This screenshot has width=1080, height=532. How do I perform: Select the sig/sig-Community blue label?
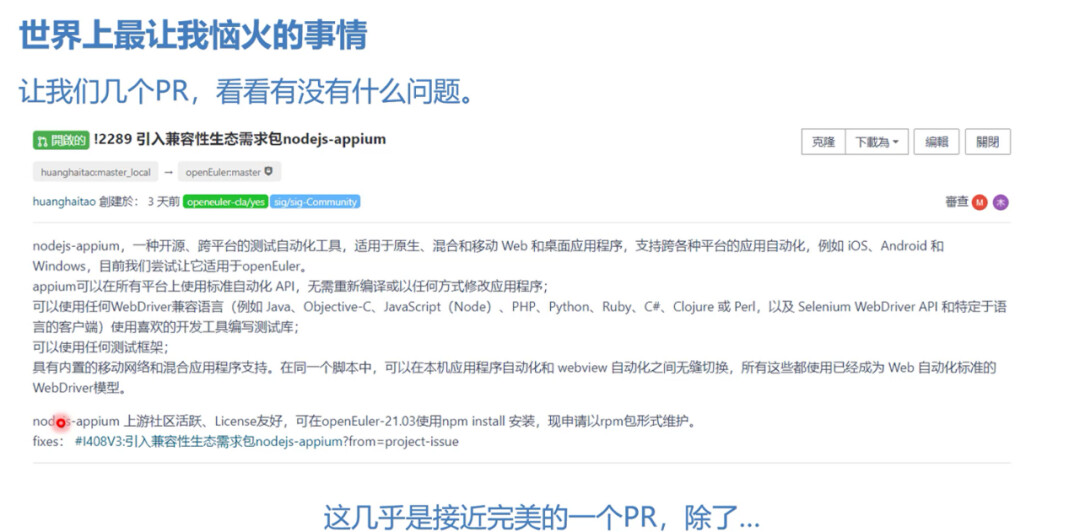[x=314, y=202]
